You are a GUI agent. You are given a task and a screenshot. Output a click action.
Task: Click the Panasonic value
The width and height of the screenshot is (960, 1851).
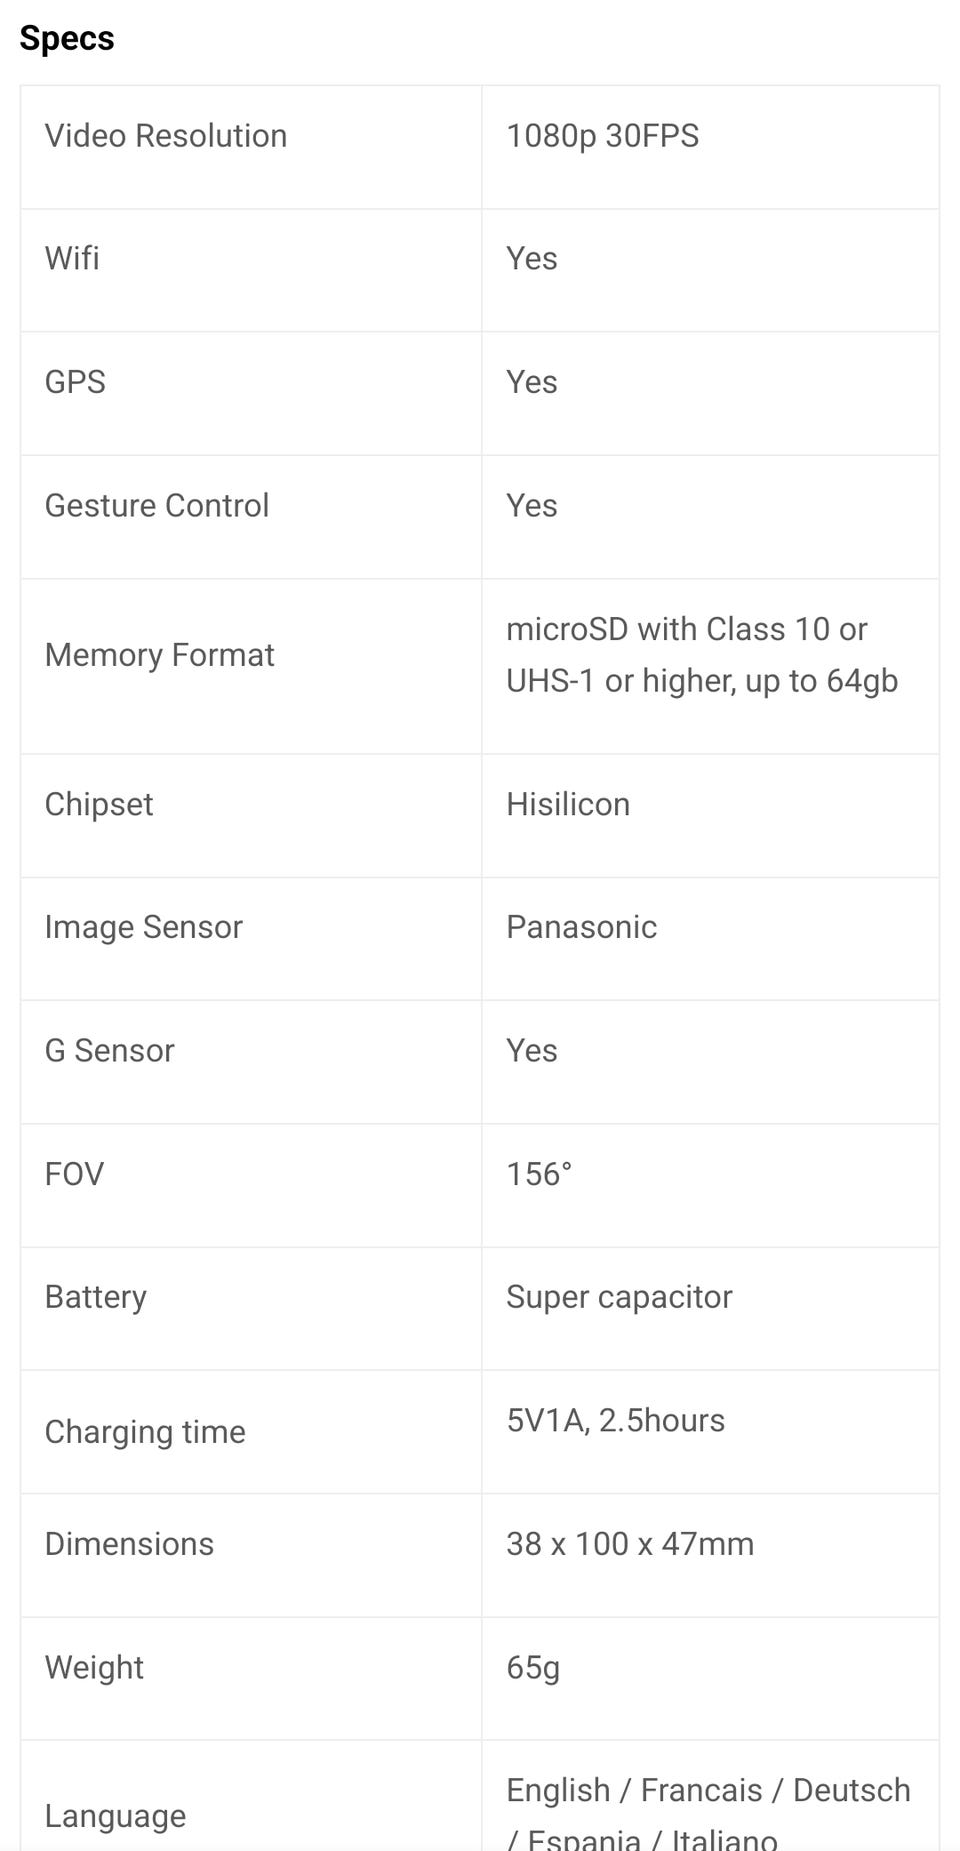(581, 928)
